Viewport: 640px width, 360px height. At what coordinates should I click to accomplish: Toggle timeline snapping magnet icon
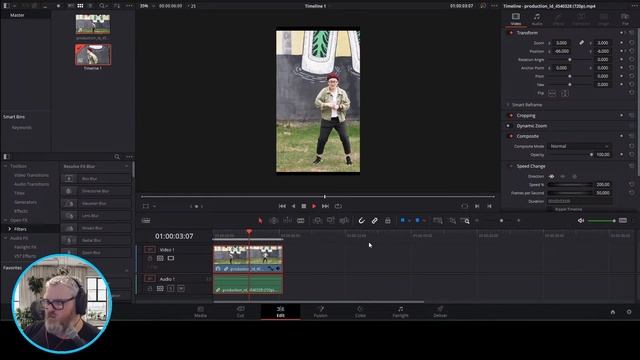pos(361,221)
